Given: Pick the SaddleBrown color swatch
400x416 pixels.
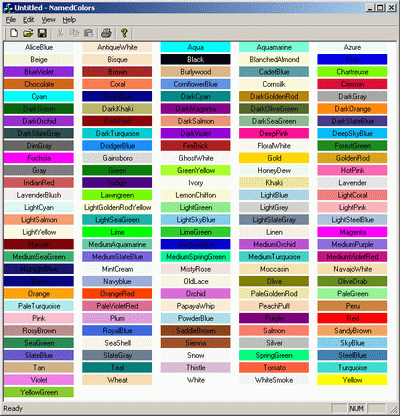Looking at the screenshot, I should (x=196, y=331).
